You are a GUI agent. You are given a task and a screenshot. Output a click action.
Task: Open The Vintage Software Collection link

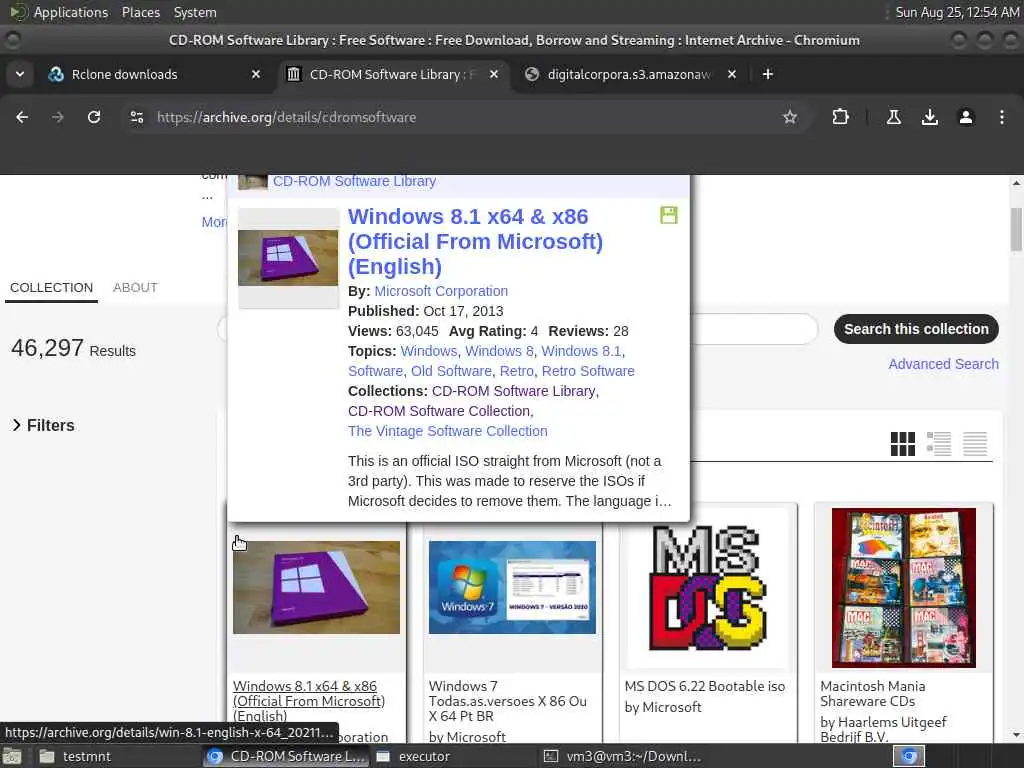point(447,431)
